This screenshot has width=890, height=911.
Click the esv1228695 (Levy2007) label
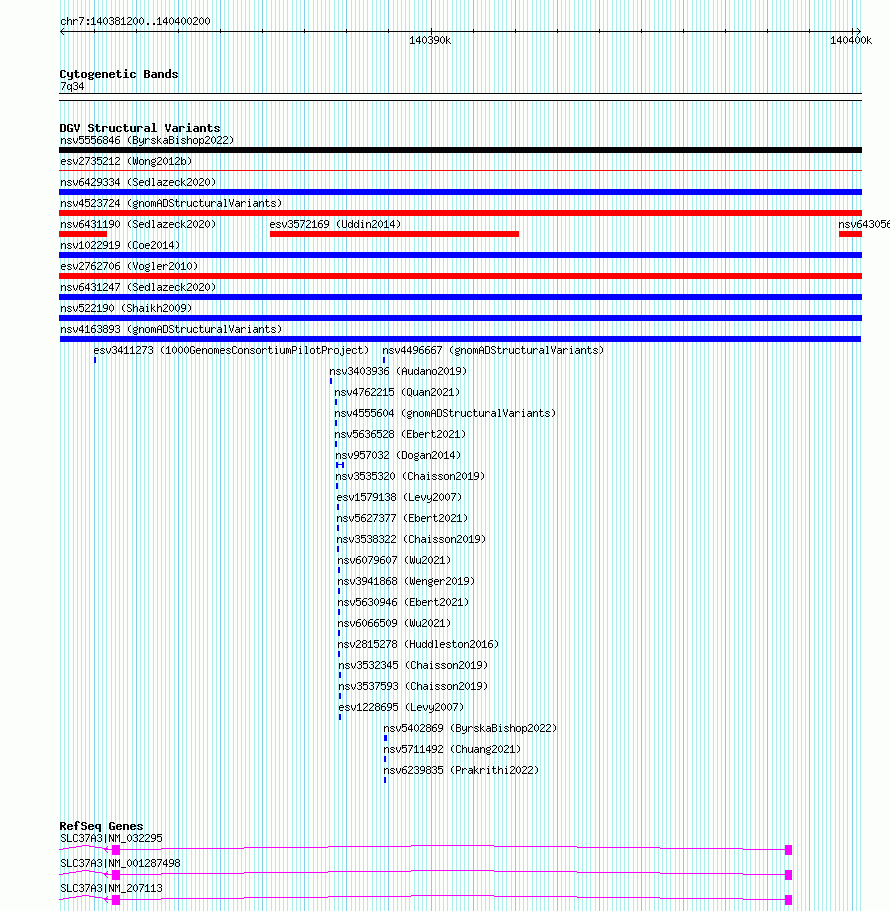coord(401,707)
